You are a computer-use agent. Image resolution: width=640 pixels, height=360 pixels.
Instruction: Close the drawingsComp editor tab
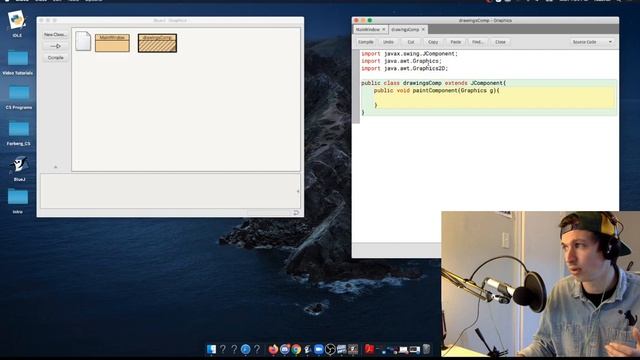click(423, 30)
